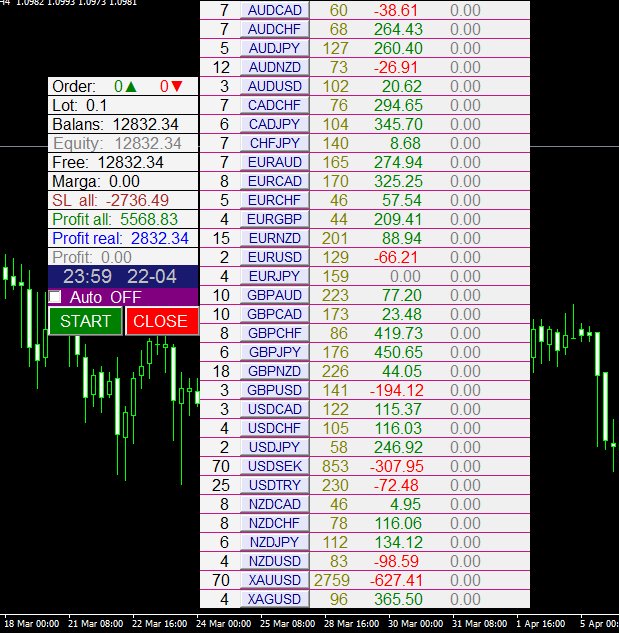Viewport: 619px width, 633px height.
Task: Select the CADJPY symbol button
Action: [x=275, y=124]
